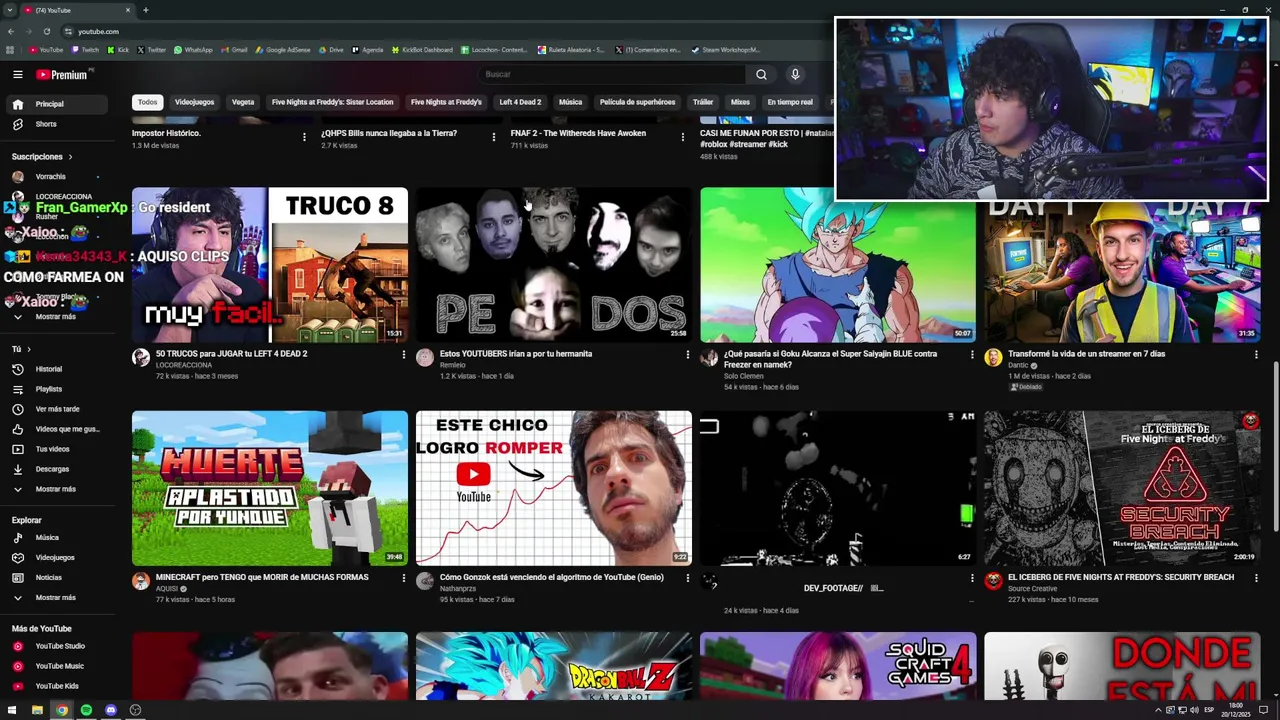
Task: Open Tus videos in sidebar
Action: [52, 449]
